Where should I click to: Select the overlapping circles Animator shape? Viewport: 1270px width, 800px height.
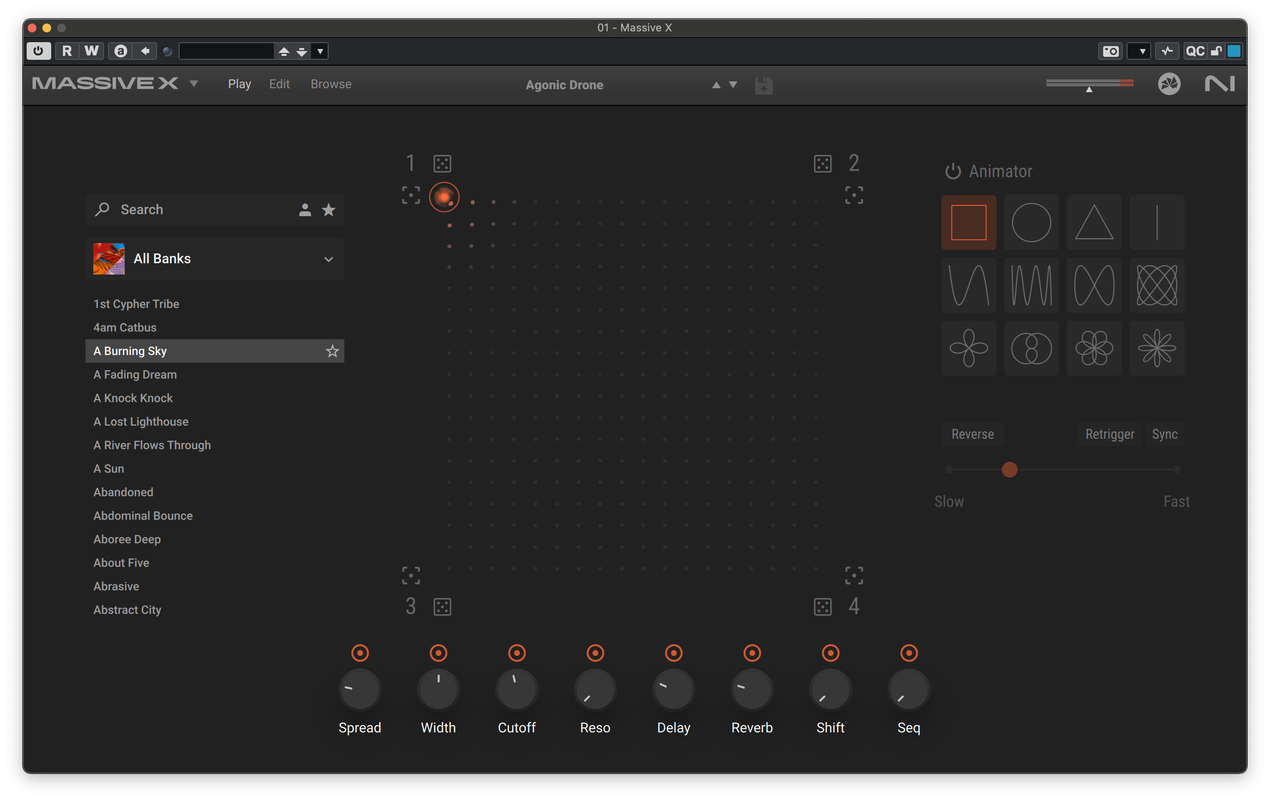click(1031, 348)
